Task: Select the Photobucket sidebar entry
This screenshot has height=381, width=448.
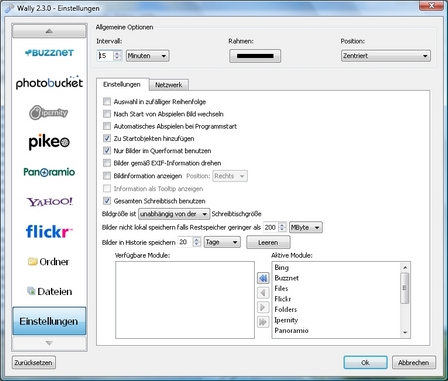Action: (49, 82)
